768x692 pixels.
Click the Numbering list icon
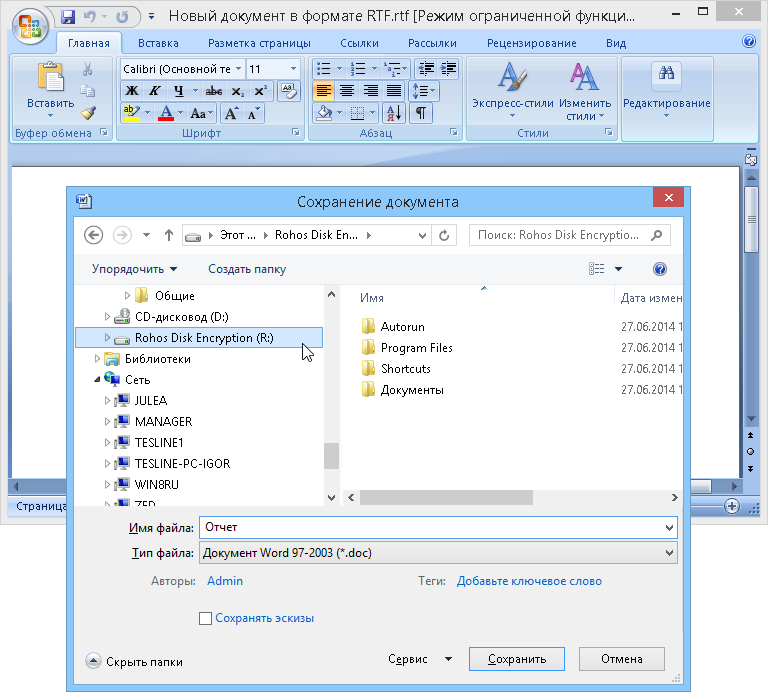(358, 69)
